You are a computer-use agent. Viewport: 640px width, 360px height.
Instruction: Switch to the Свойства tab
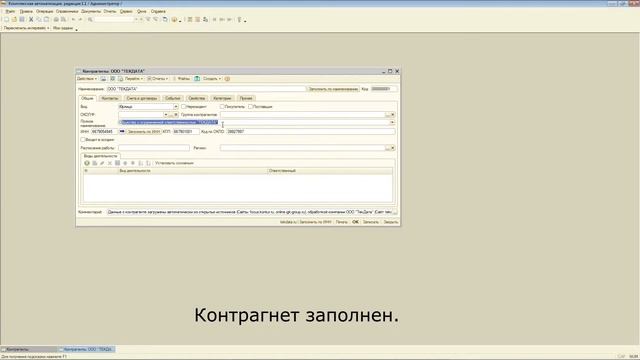point(197,98)
